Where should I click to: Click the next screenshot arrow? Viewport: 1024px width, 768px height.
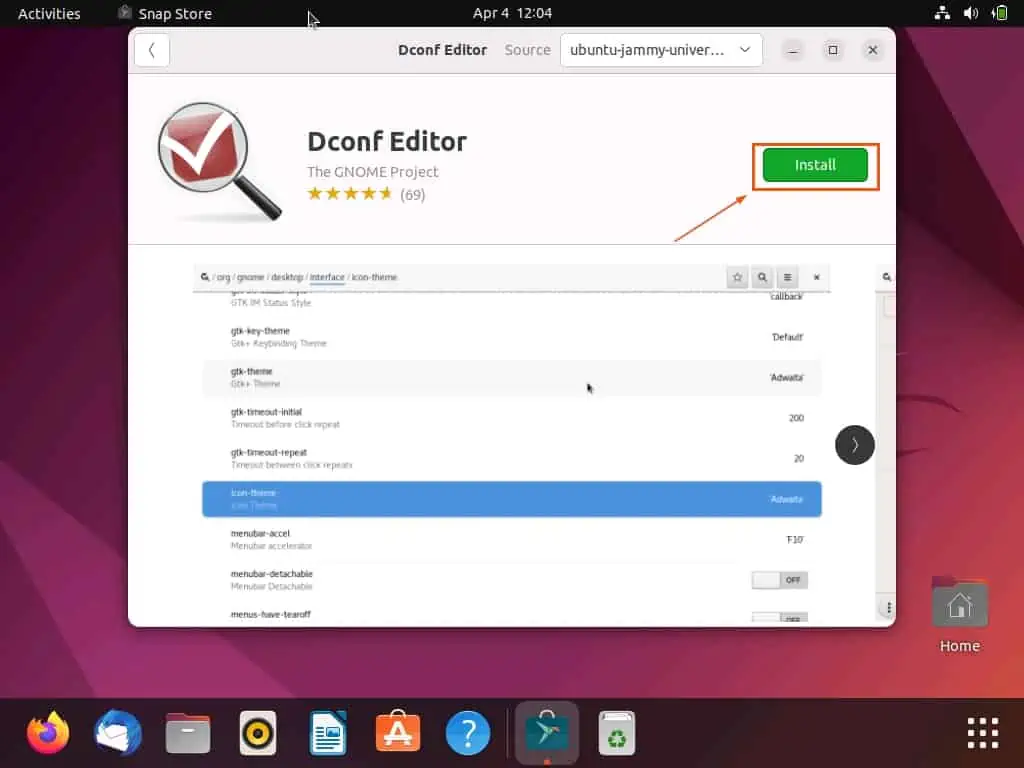(855, 445)
